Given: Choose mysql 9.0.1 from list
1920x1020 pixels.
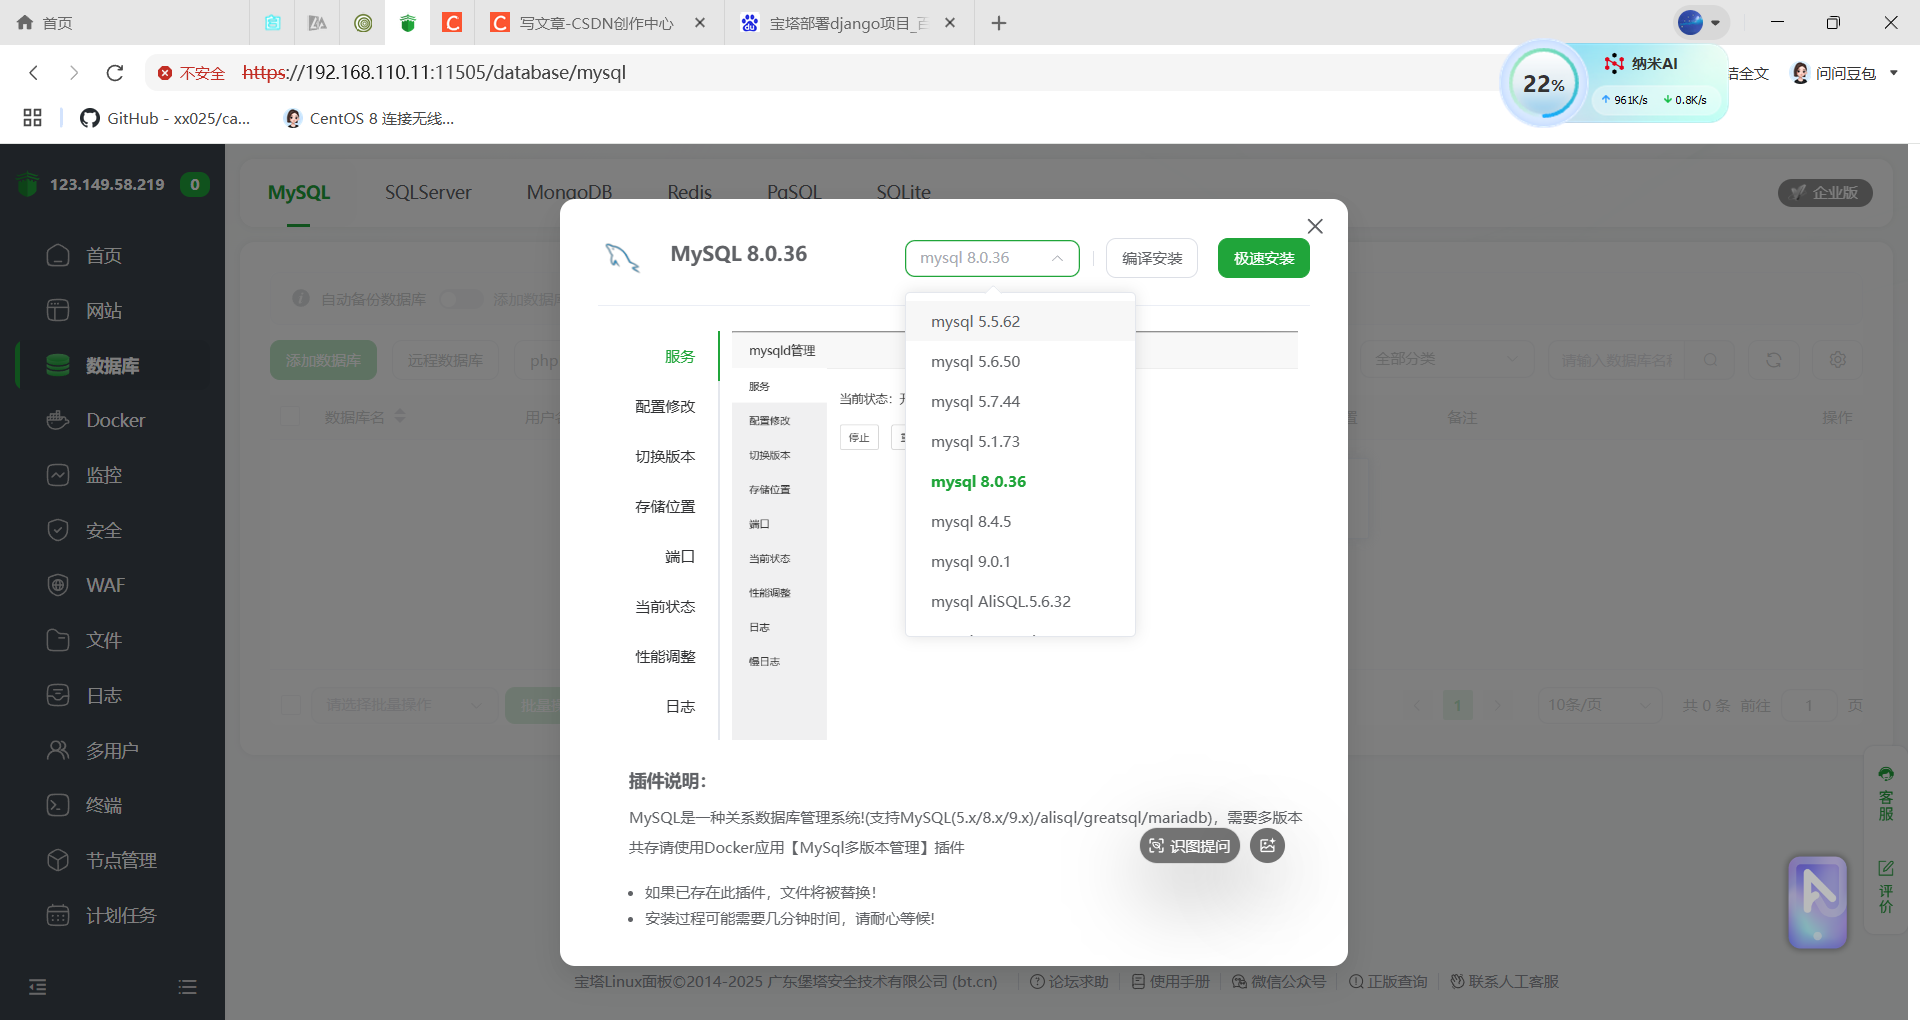Looking at the screenshot, I should tap(1020, 561).
